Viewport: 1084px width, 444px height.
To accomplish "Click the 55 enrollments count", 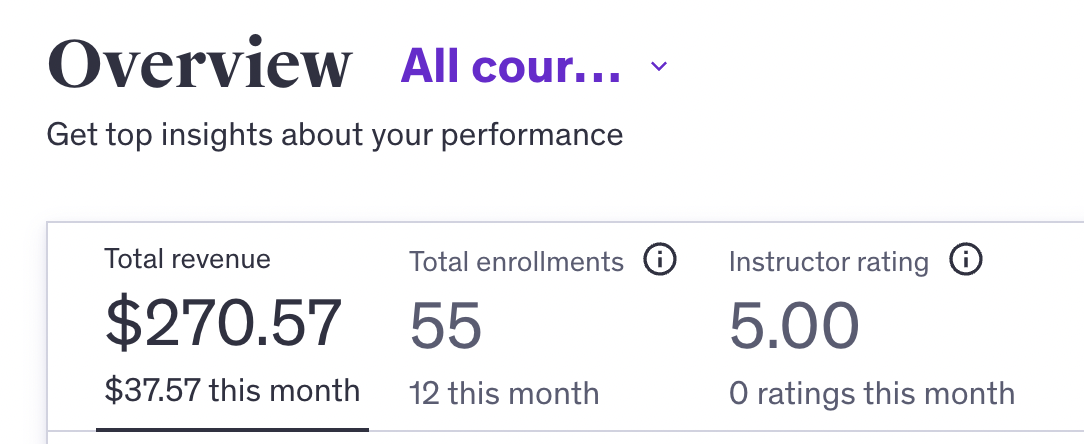I will point(445,326).
